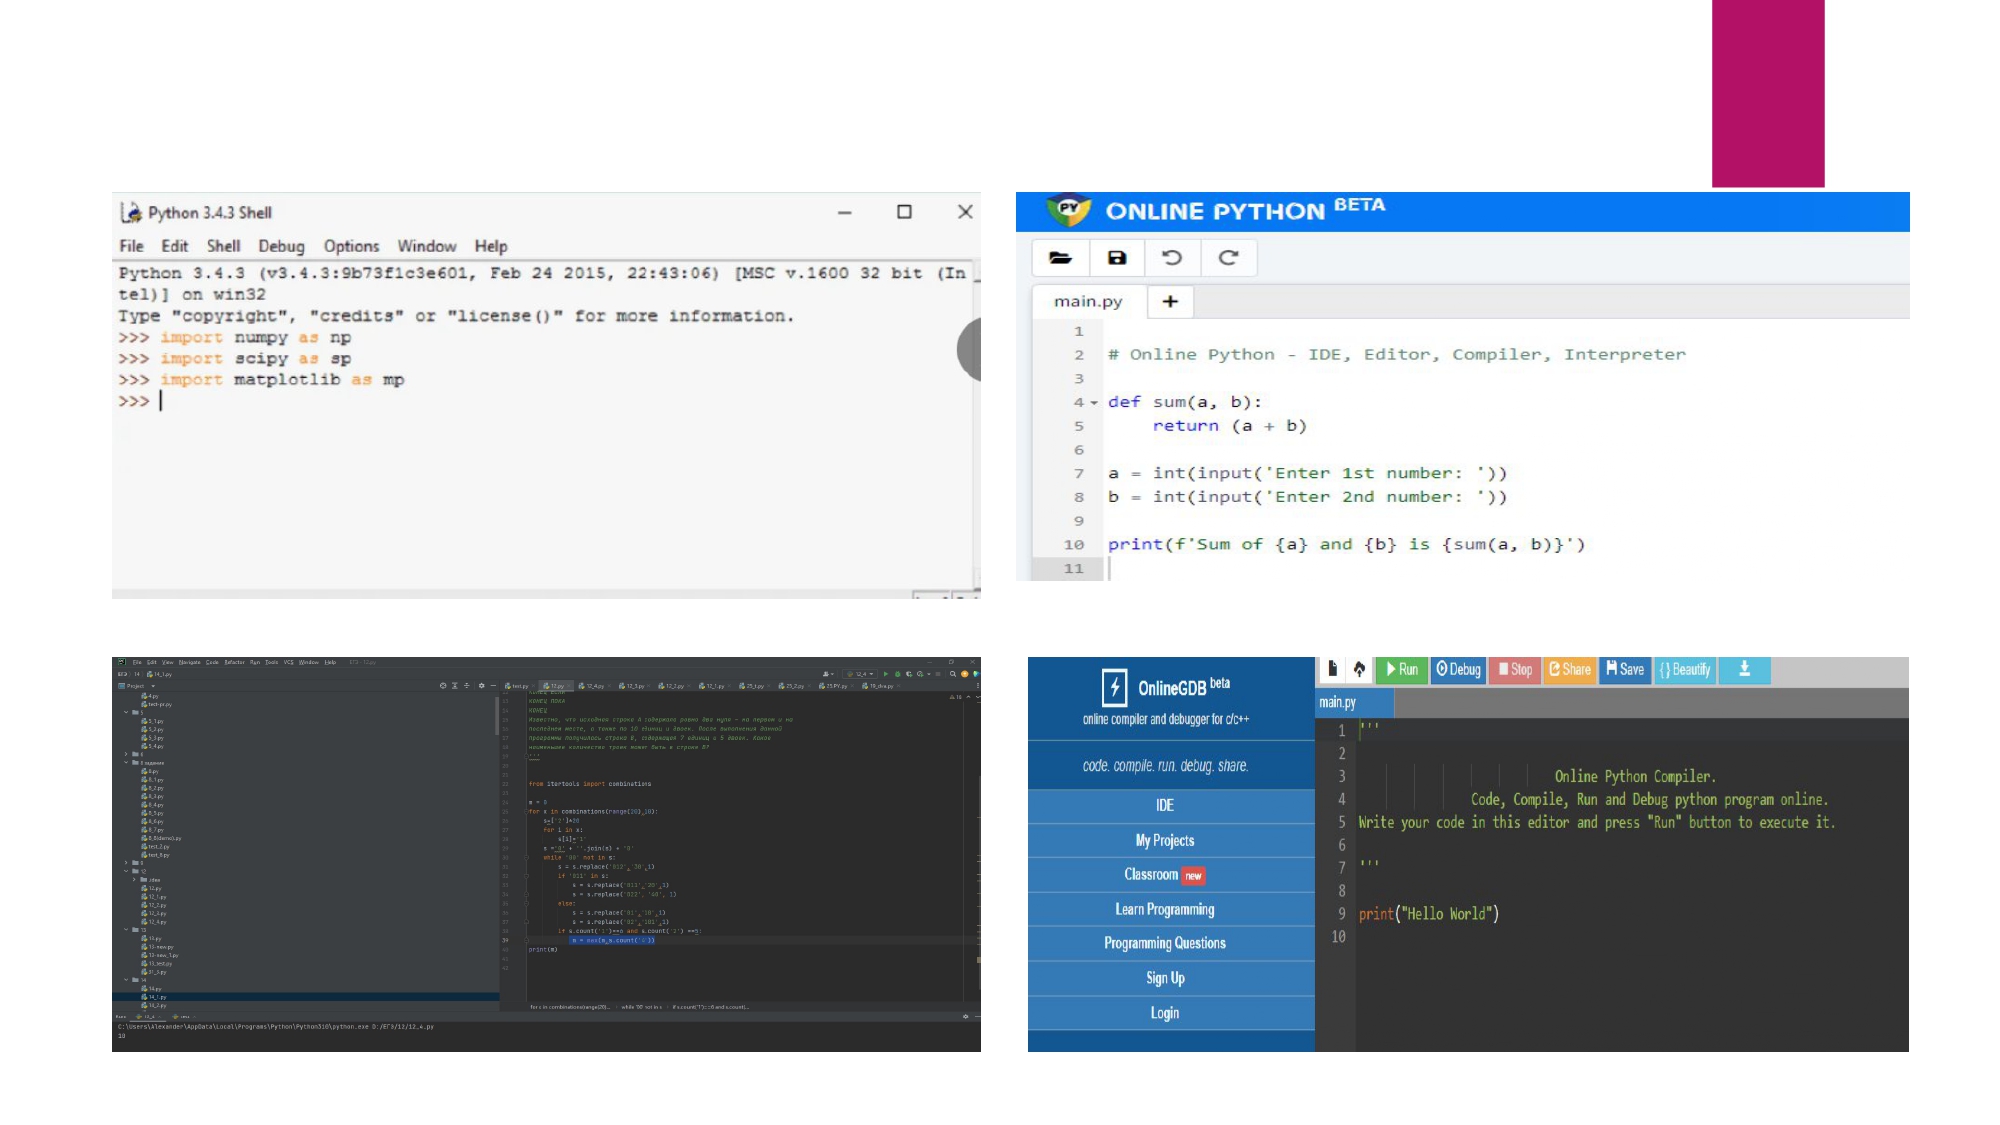Viewport: 2000px width, 1125px height.
Task: Open Classroom link in OnlineGDB sidebar
Action: pyautogui.click(x=1166, y=875)
